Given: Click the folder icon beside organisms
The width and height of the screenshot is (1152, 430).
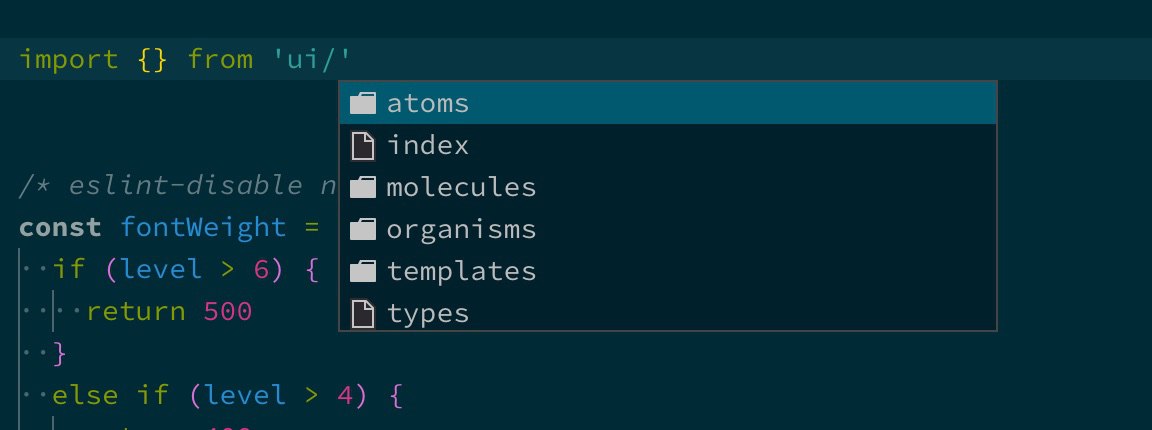Looking at the screenshot, I should pyautogui.click(x=363, y=229).
